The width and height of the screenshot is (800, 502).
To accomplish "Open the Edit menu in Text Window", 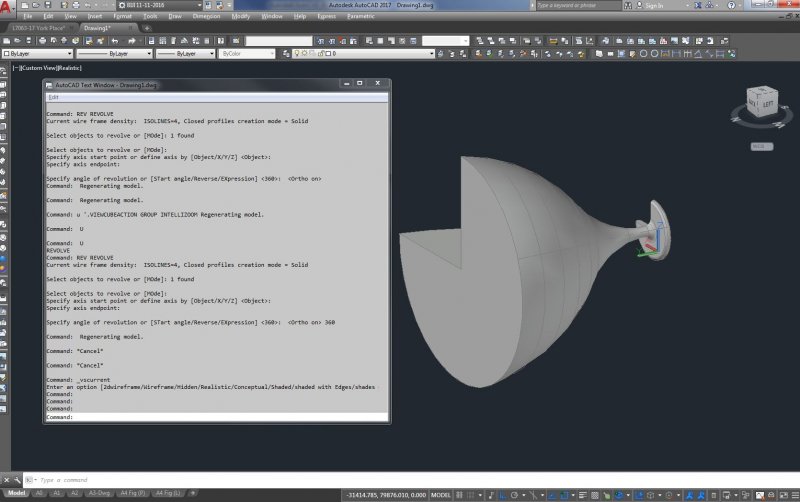I will tap(53, 97).
